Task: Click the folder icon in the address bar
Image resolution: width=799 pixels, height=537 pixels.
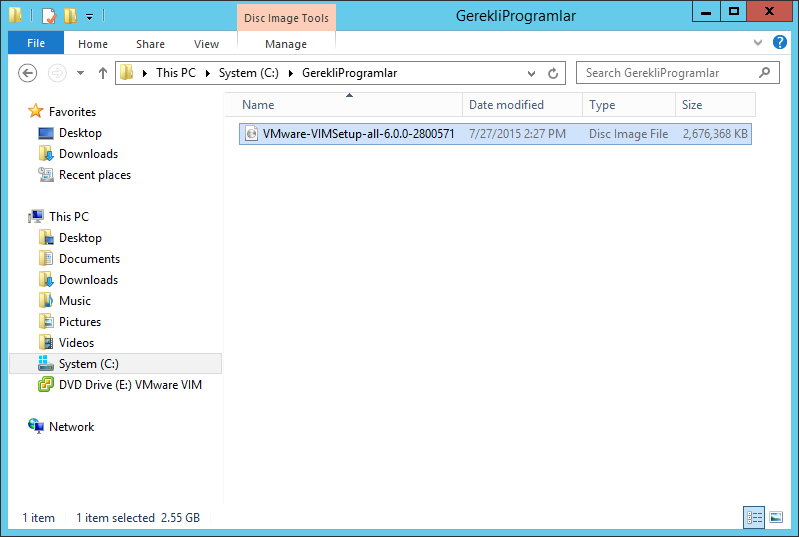Action: point(127,73)
